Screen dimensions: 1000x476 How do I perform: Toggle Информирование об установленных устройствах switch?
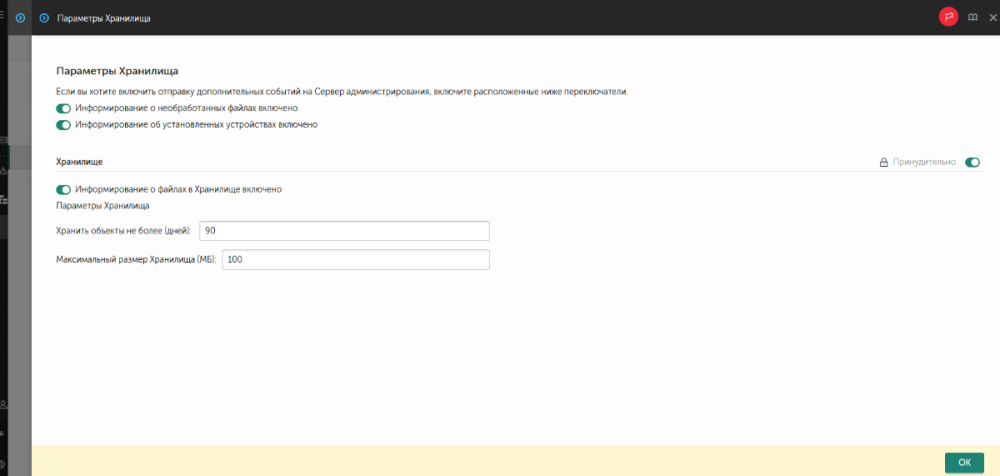pyautogui.click(x=63, y=125)
